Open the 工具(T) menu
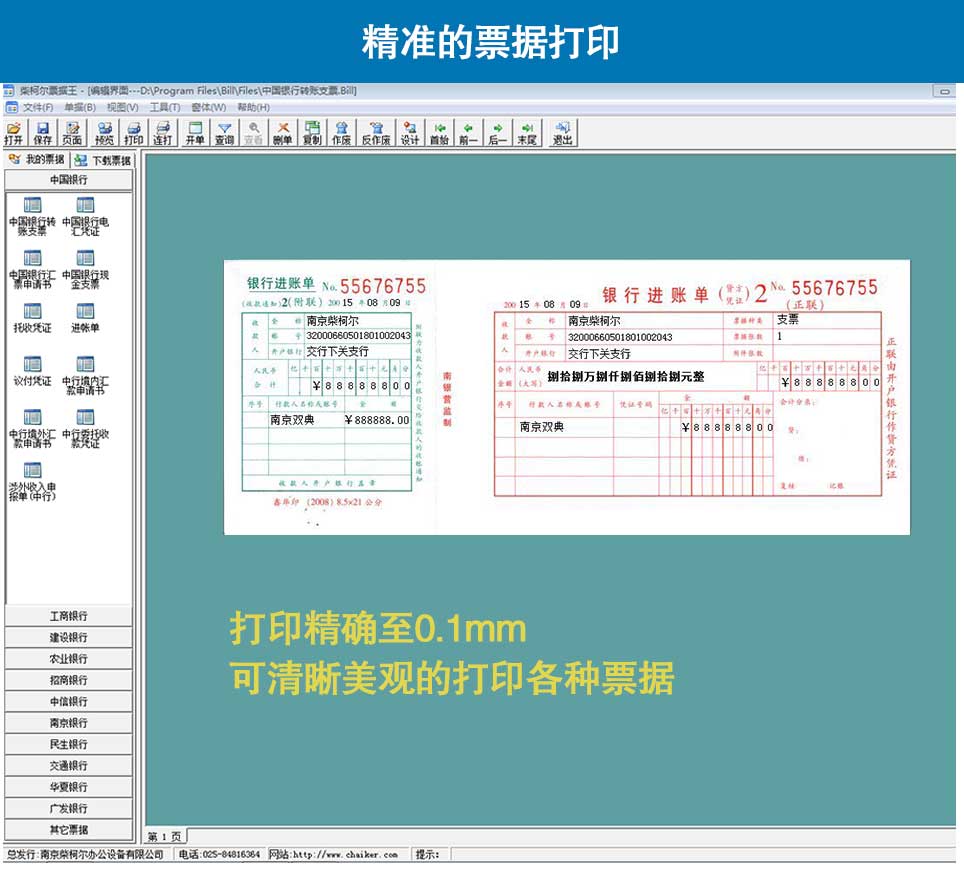 click(165, 107)
